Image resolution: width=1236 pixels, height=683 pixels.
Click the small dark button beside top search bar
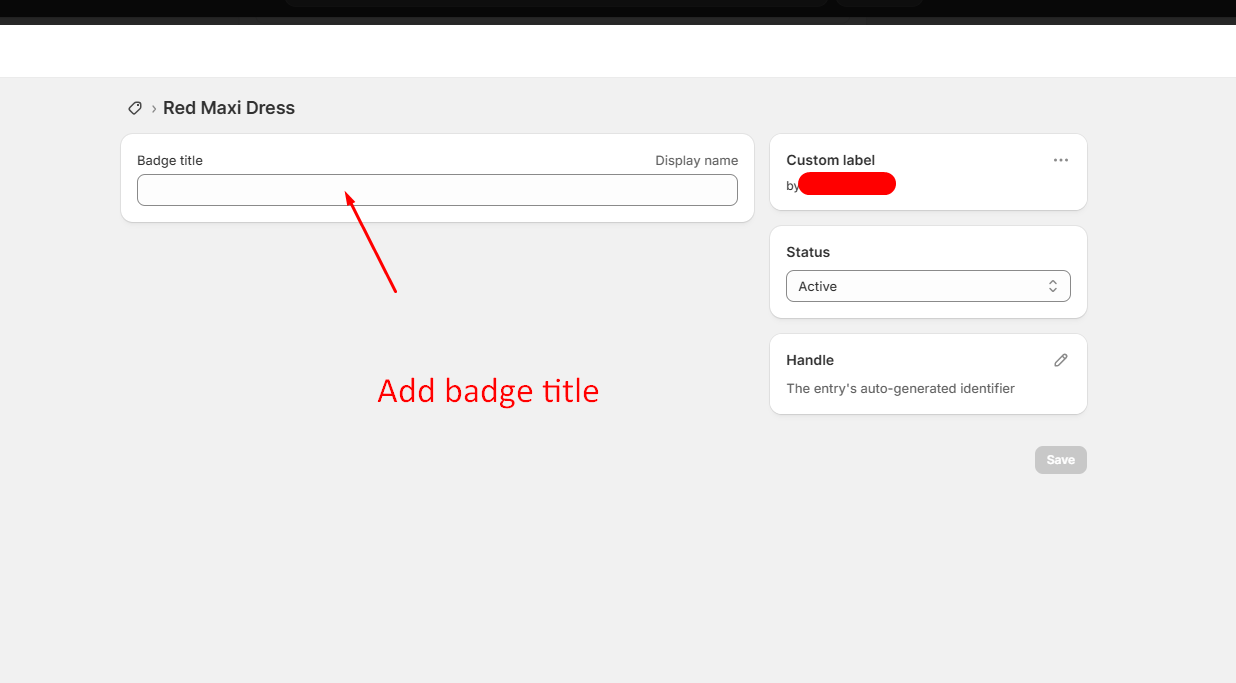pos(879,3)
